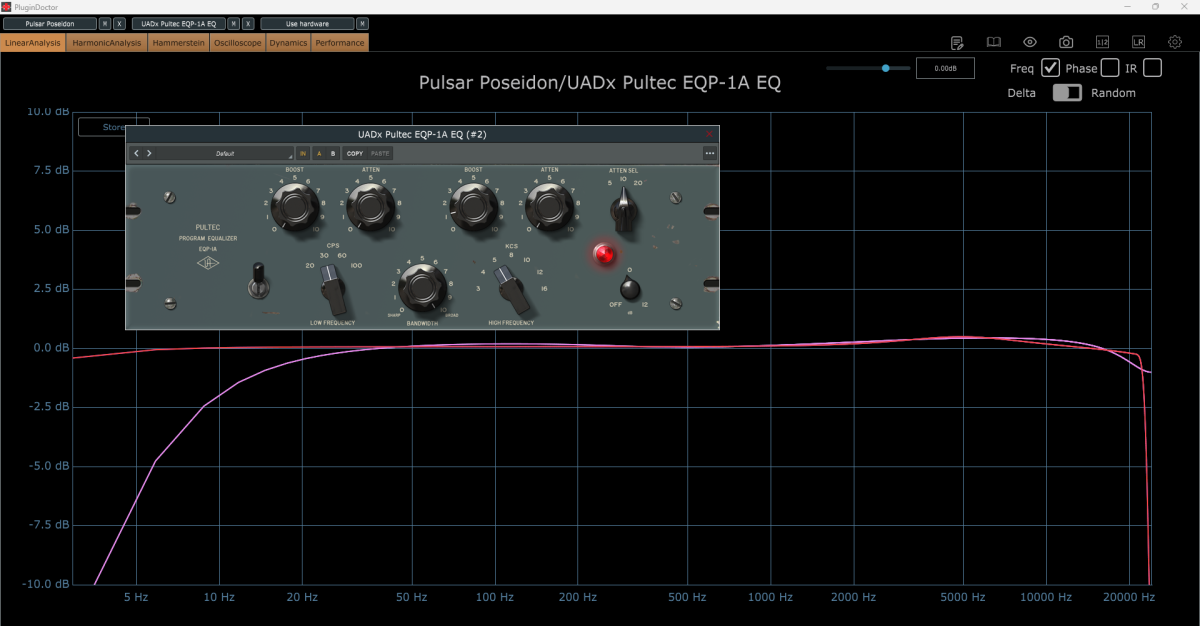Click the low frequency BOOST knob

294,207
